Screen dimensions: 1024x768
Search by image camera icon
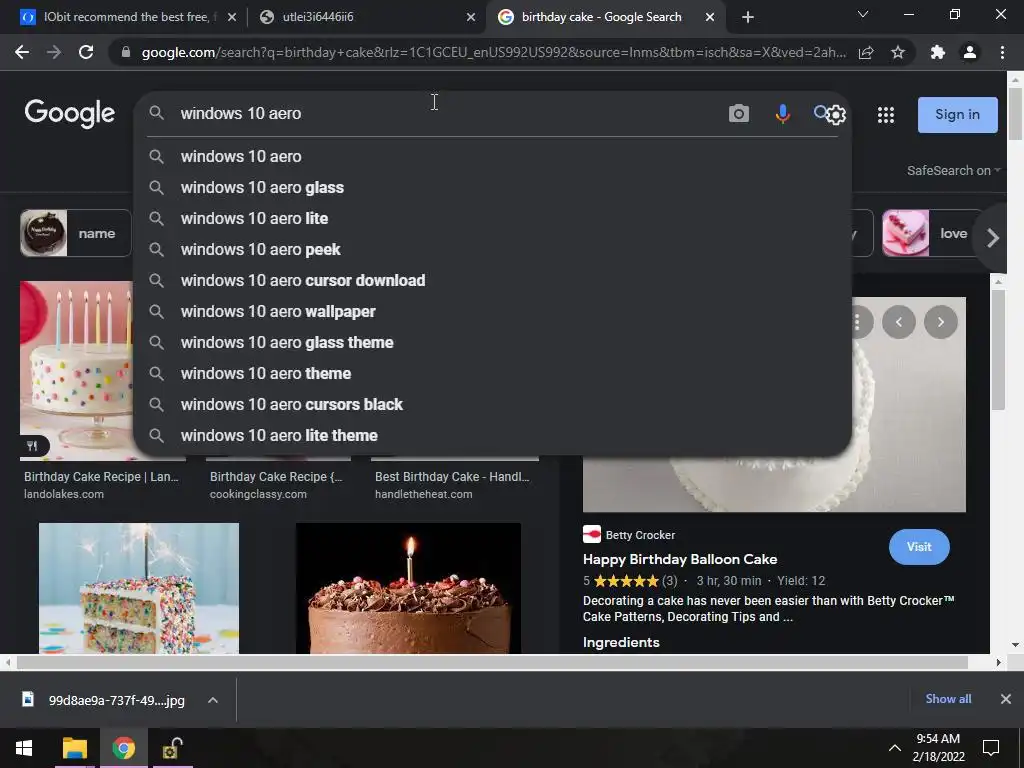click(x=739, y=114)
